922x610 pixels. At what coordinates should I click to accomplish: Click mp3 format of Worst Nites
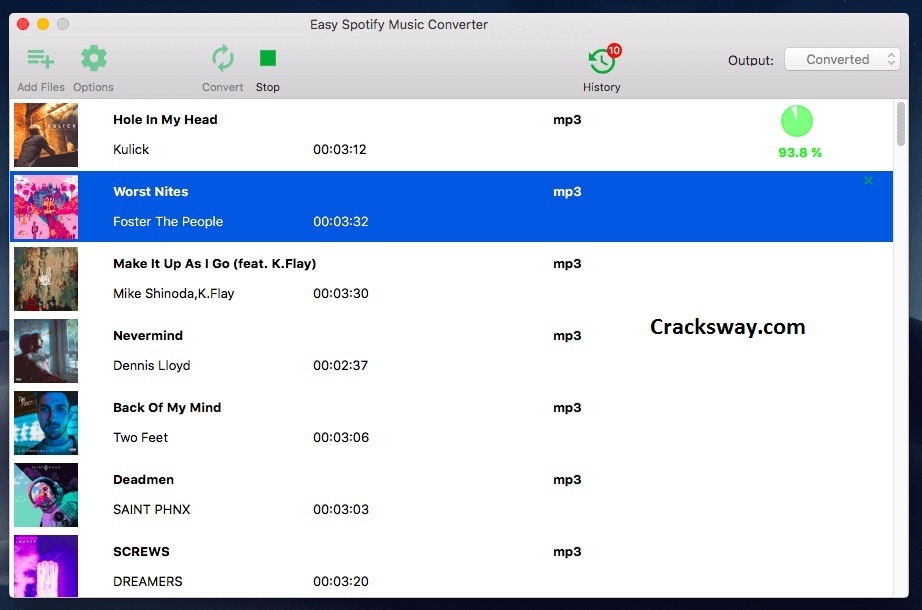pos(567,192)
